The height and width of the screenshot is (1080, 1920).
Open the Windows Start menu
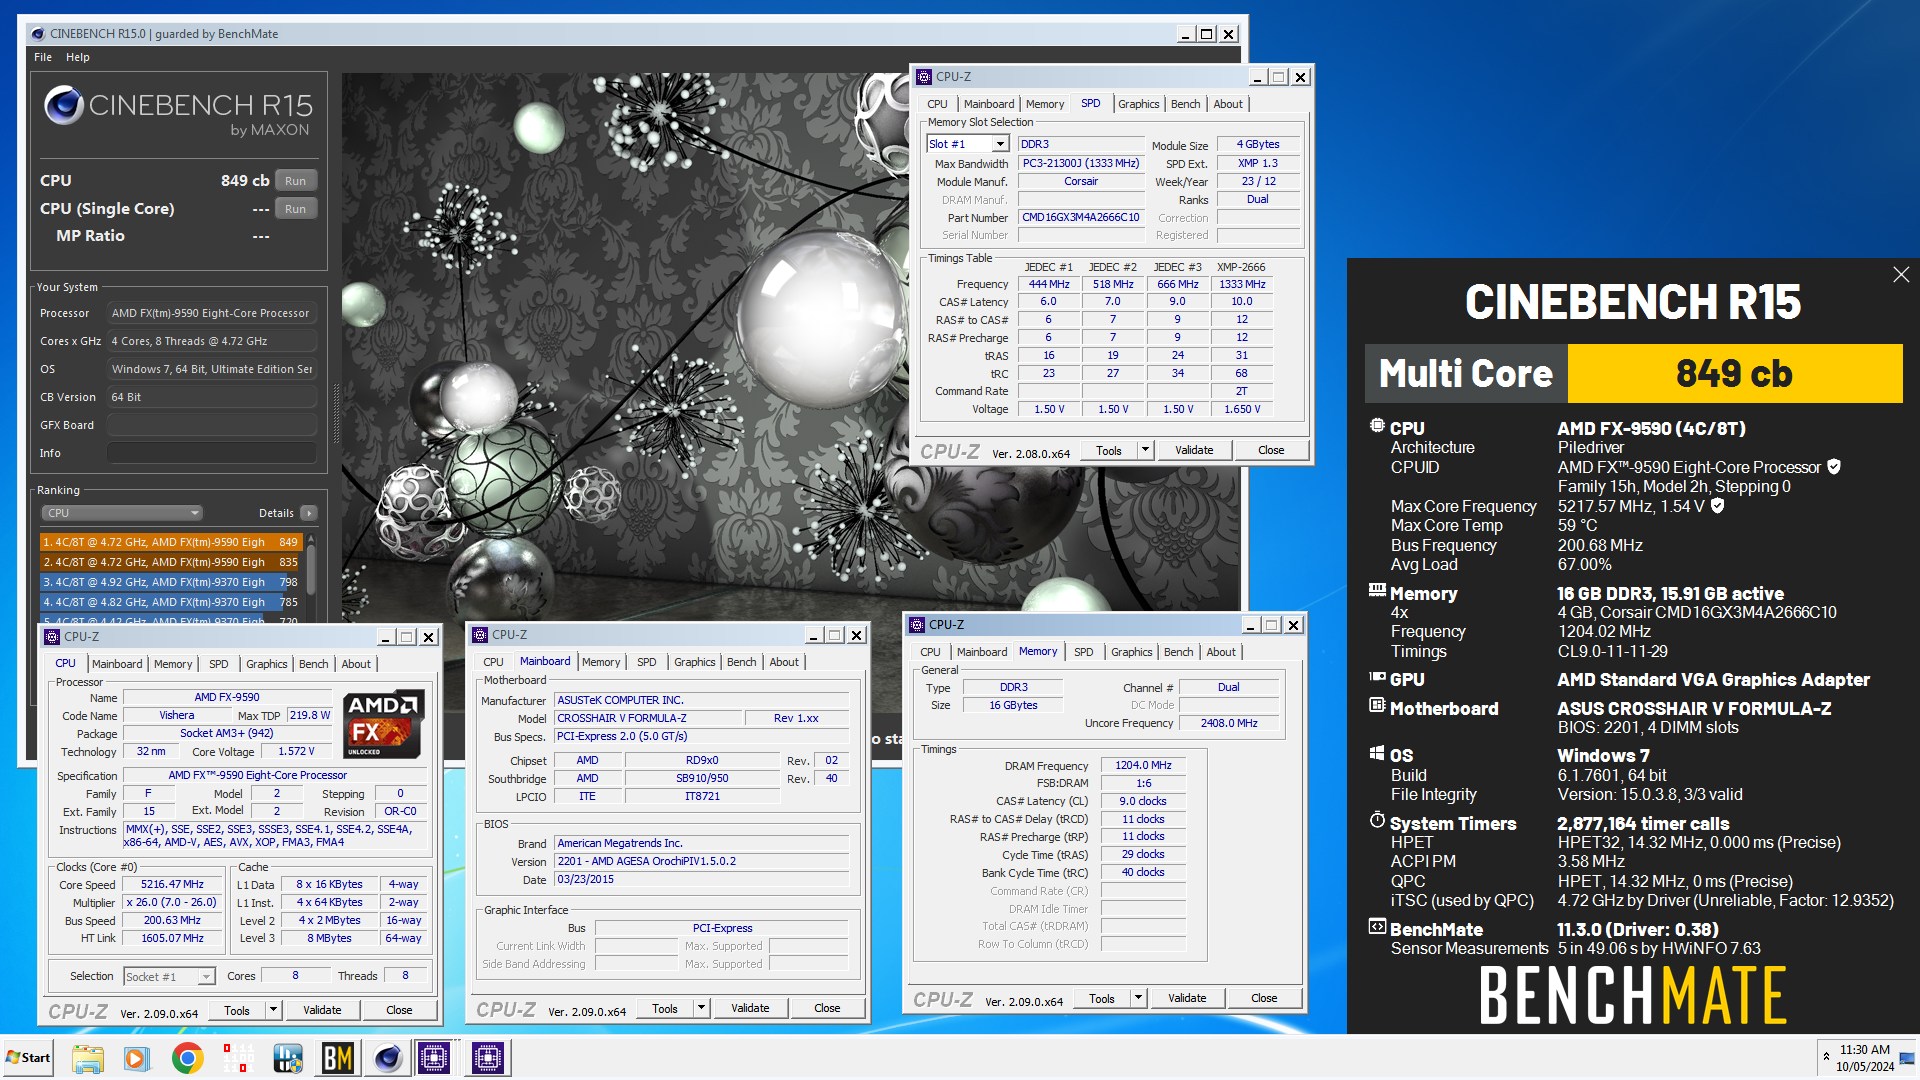pos(28,1058)
